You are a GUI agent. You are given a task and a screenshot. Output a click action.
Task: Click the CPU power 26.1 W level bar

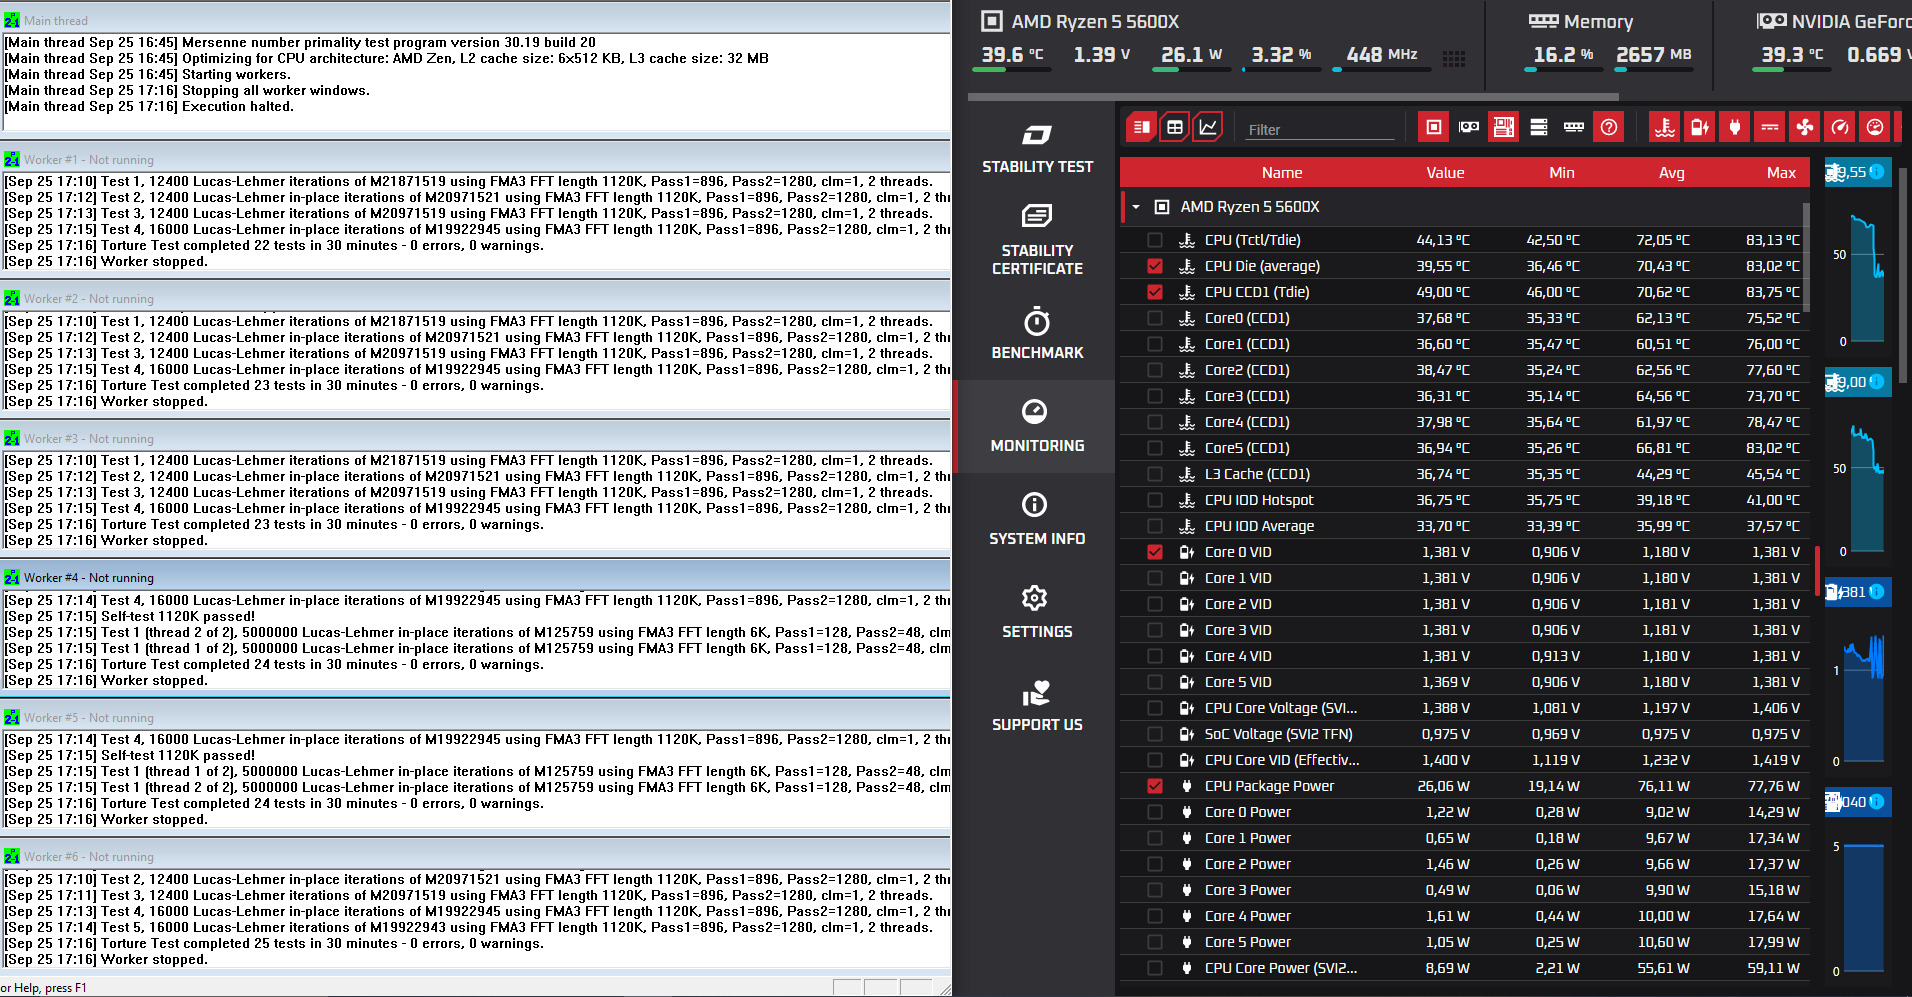[1193, 70]
